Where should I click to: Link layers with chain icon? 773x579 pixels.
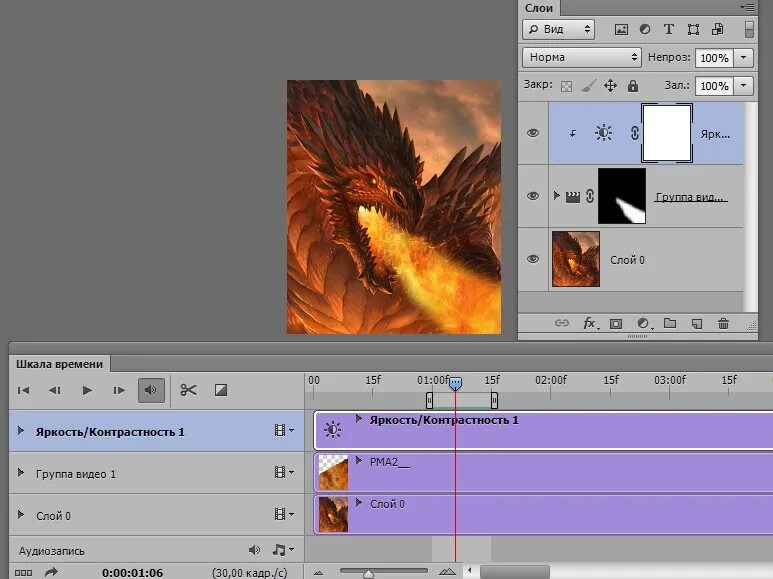click(x=562, y=324)
